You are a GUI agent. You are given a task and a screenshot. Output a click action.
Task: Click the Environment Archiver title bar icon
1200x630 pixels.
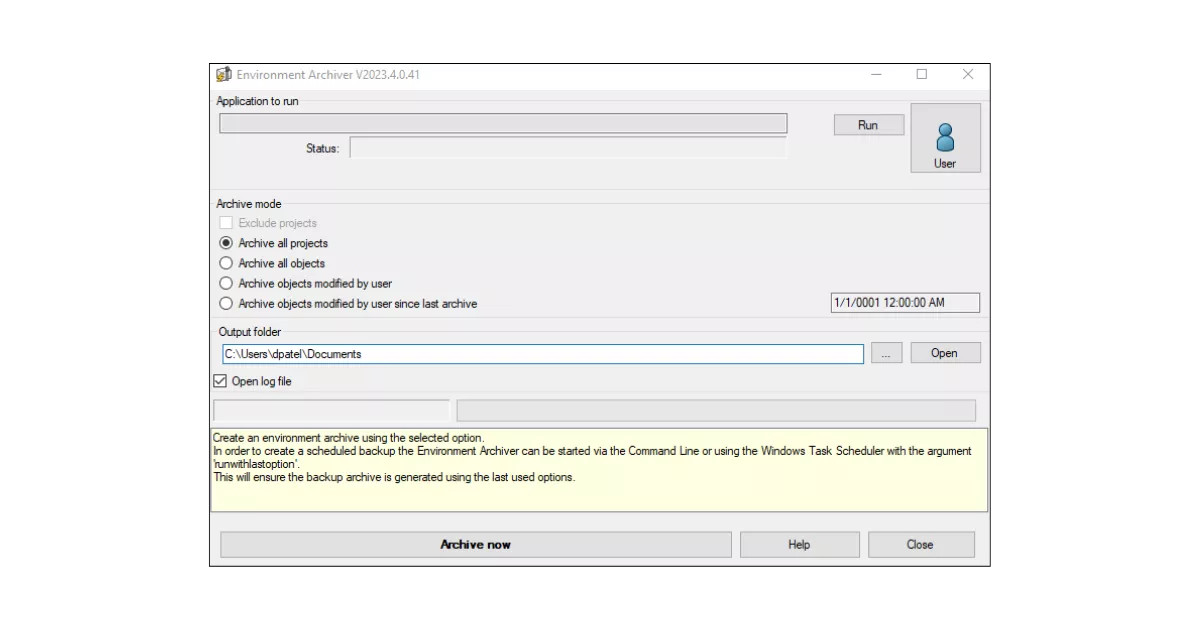[222, 74]
